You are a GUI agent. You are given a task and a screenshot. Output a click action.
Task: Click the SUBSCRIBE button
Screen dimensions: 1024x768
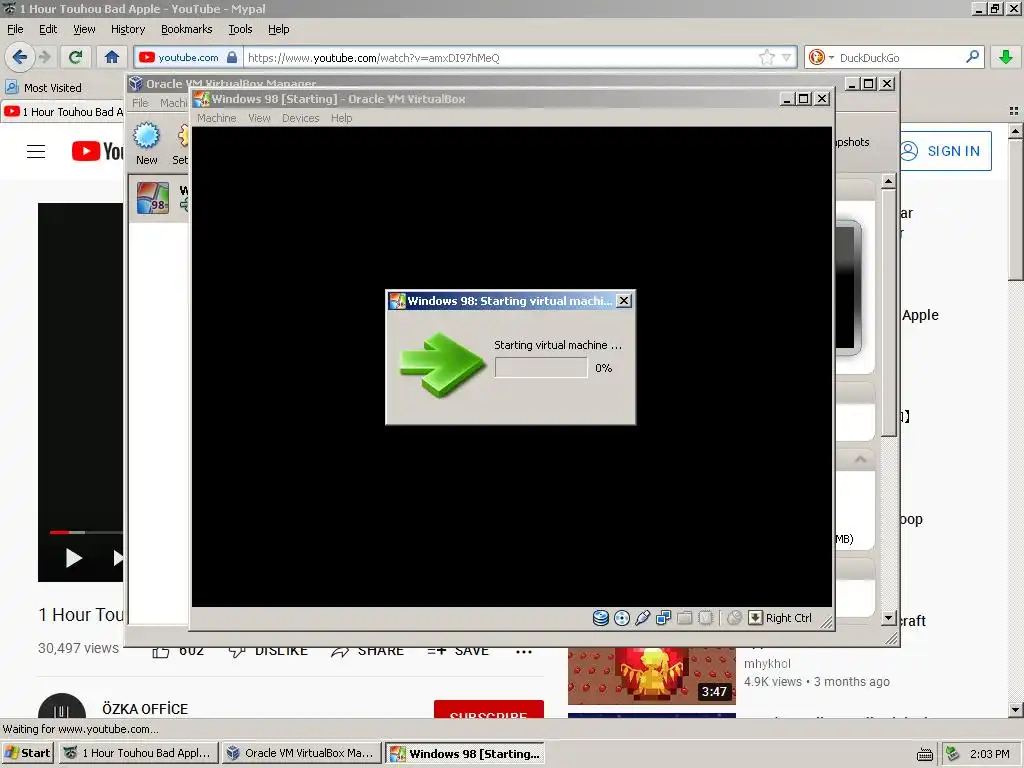pos(488,709)
